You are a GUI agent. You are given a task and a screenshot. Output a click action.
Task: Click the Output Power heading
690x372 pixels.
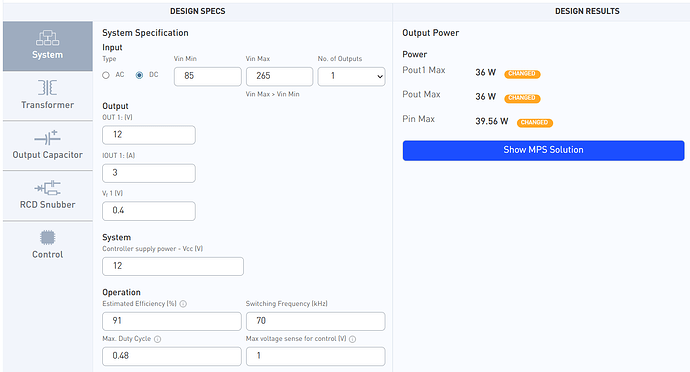pos(430,33)
